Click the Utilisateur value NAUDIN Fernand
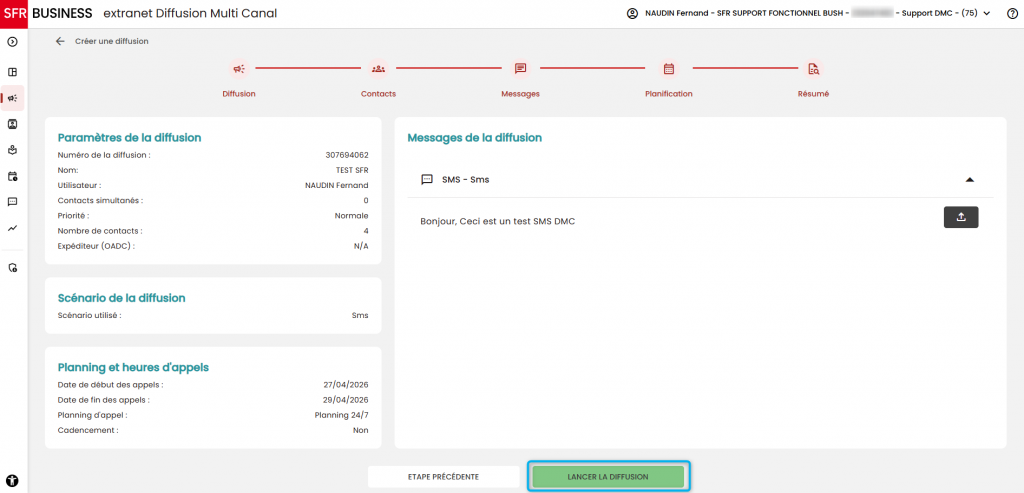 tap(337, 185)
